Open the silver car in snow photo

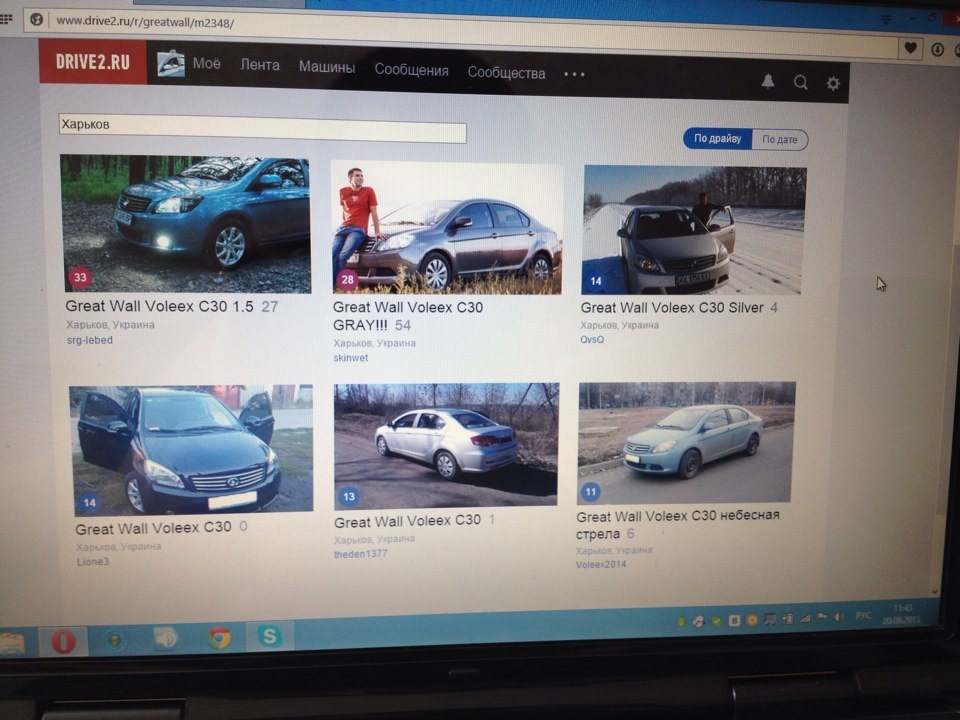click(x=693, y=230)
